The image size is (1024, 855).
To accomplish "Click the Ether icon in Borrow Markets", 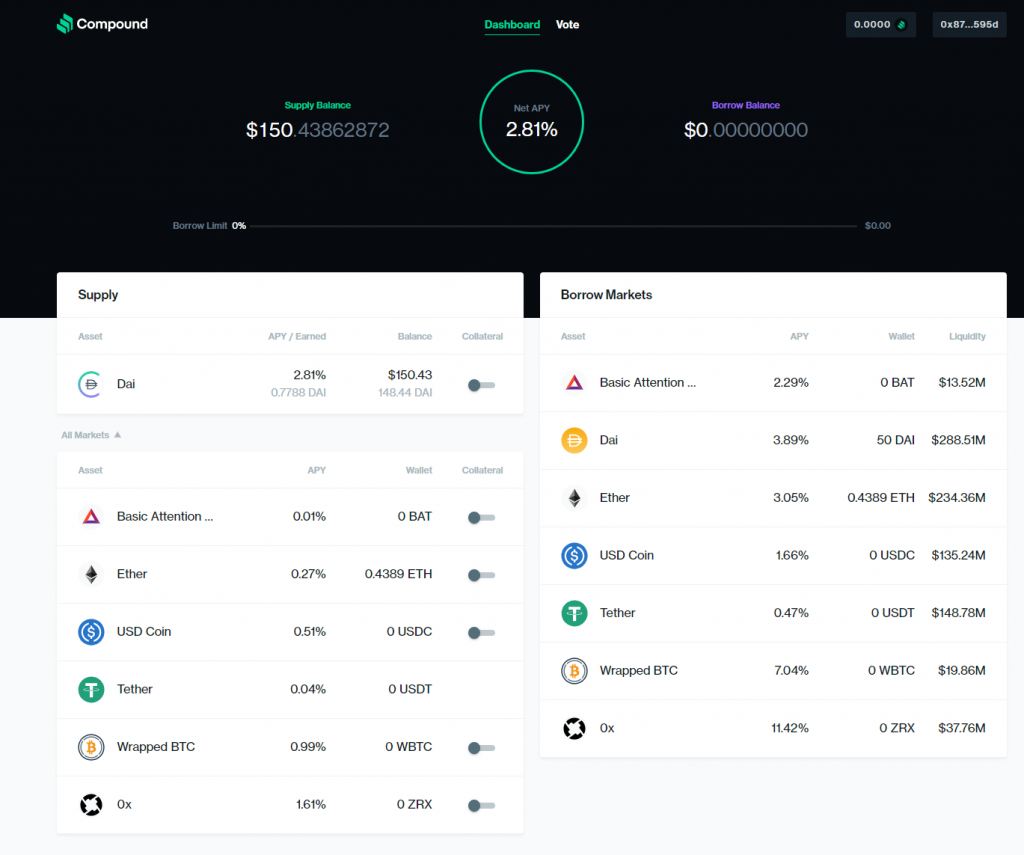I will point(574,498).
